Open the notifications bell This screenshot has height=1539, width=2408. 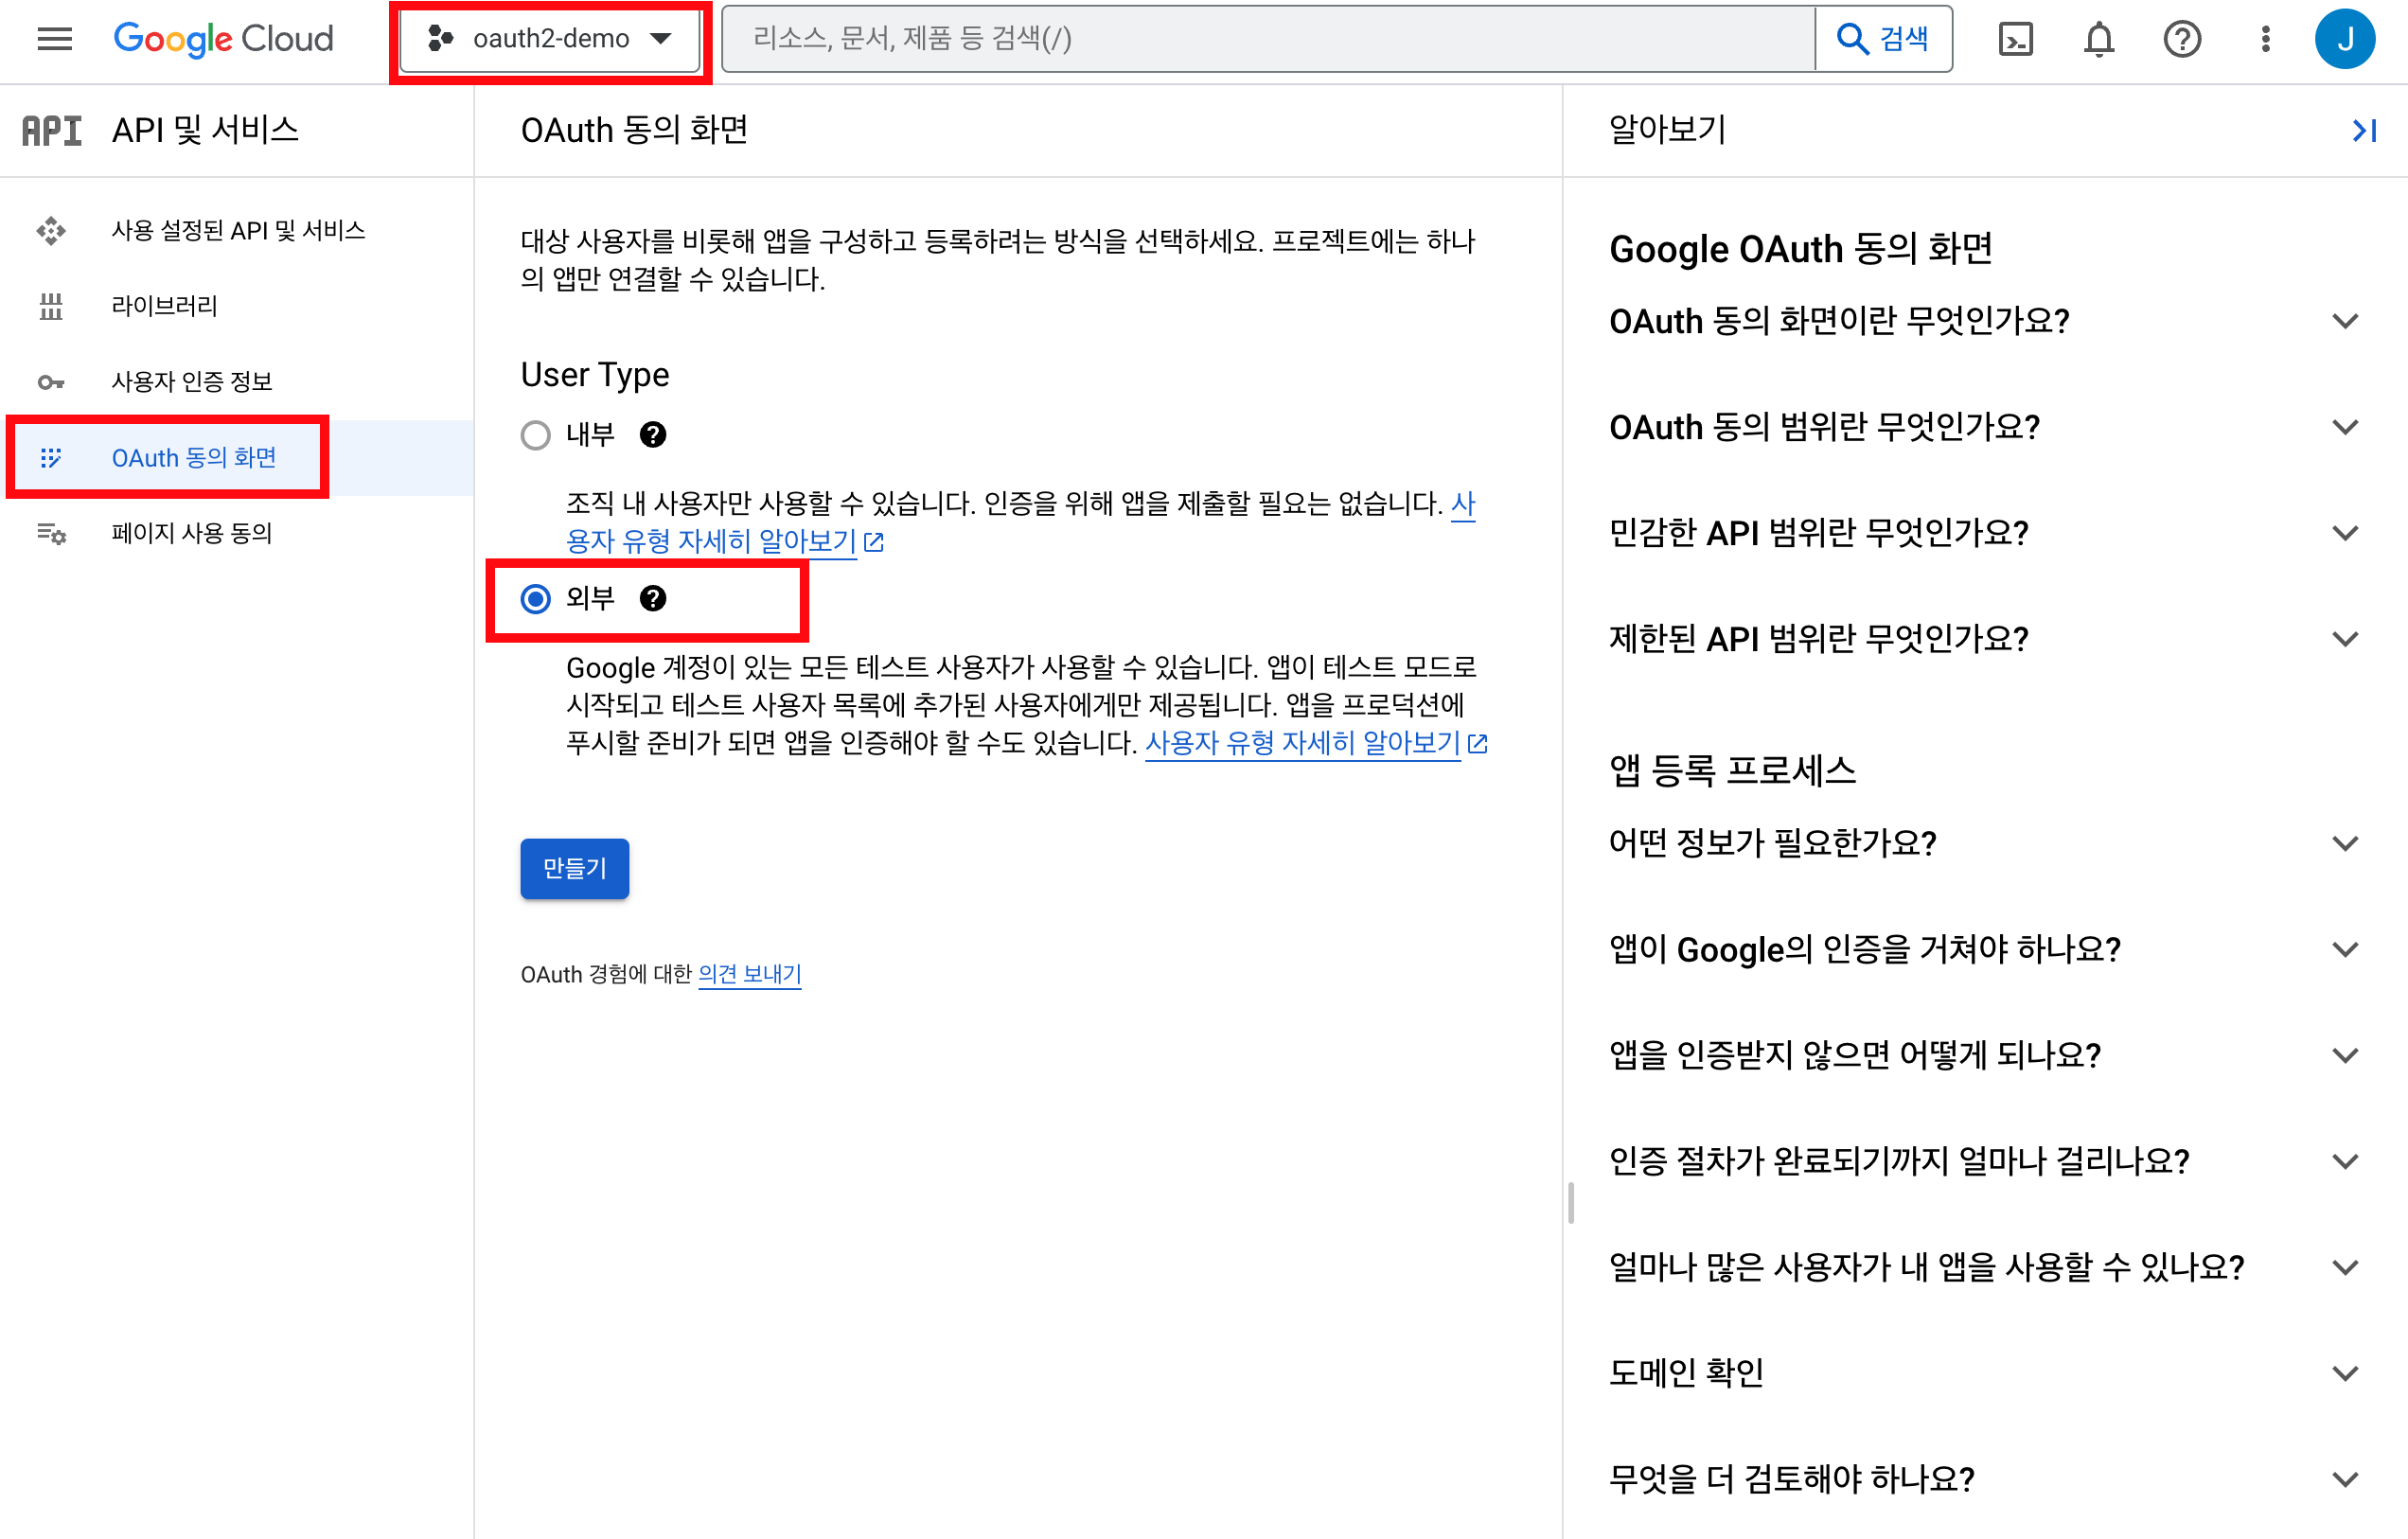click(x=2099, y=39)
